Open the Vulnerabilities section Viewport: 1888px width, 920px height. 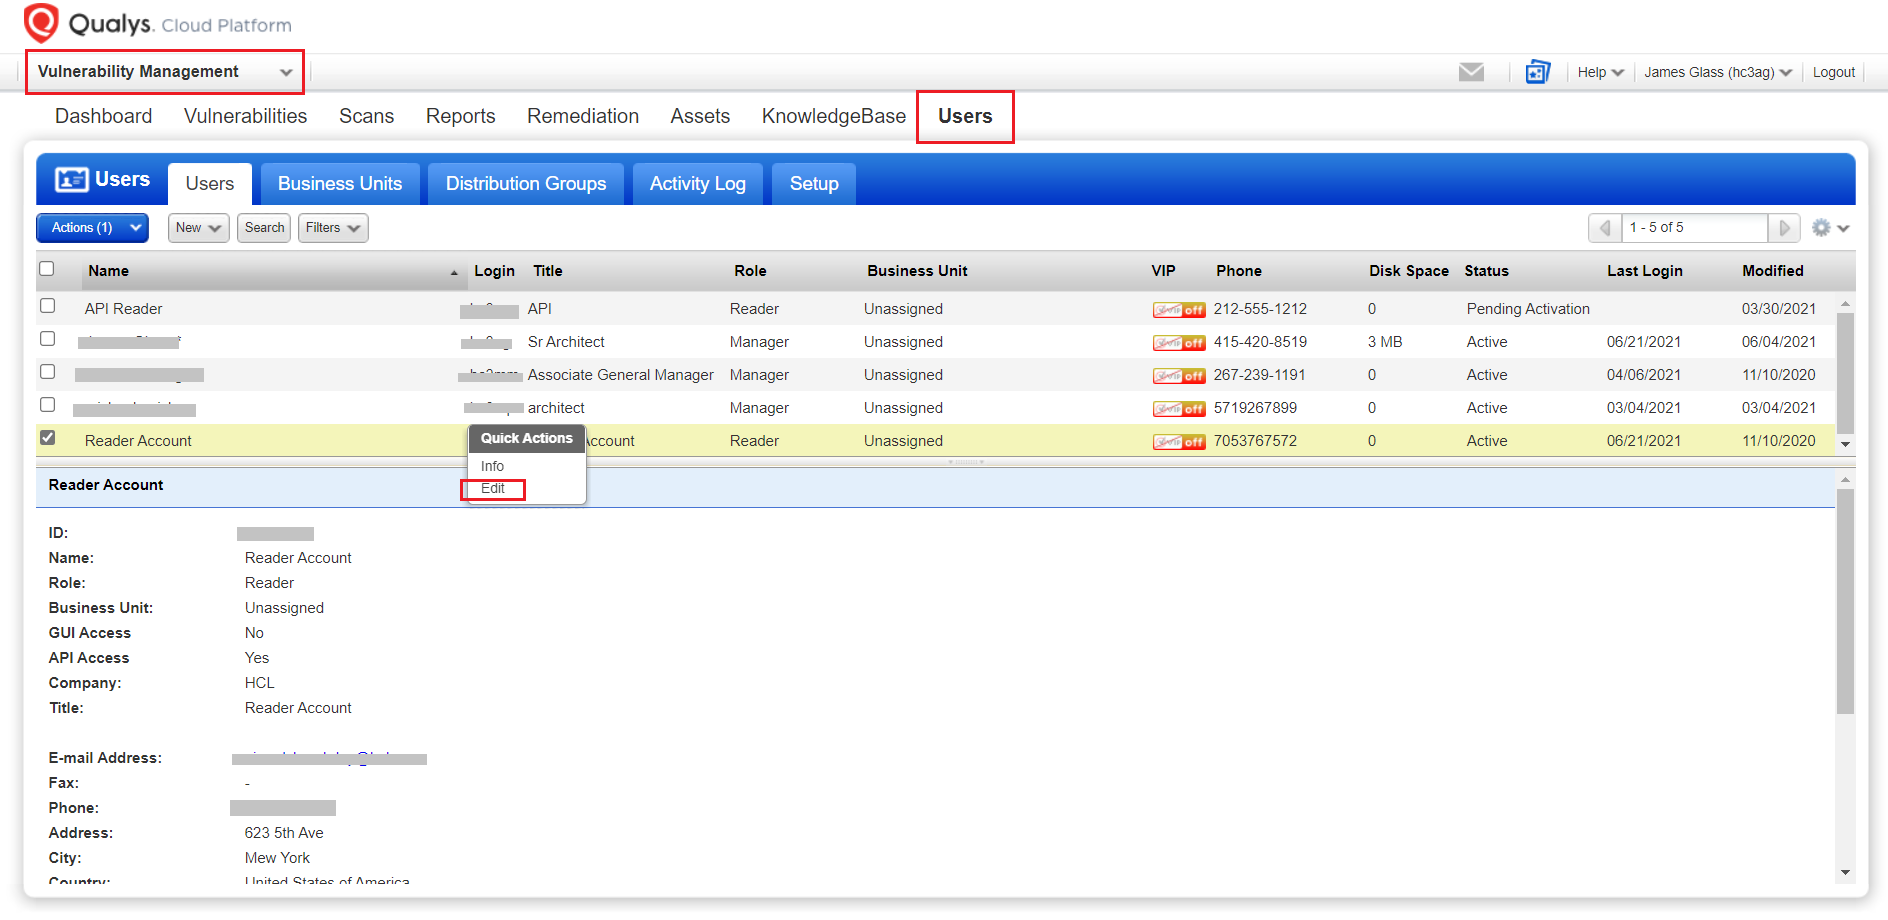pyautogui.click(x=246, y=116)
